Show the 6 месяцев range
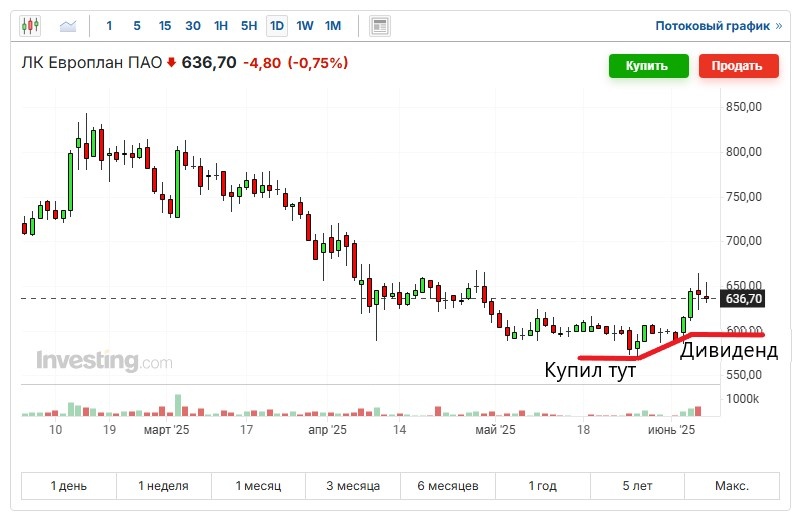802x520 pixels. [448, 486]
